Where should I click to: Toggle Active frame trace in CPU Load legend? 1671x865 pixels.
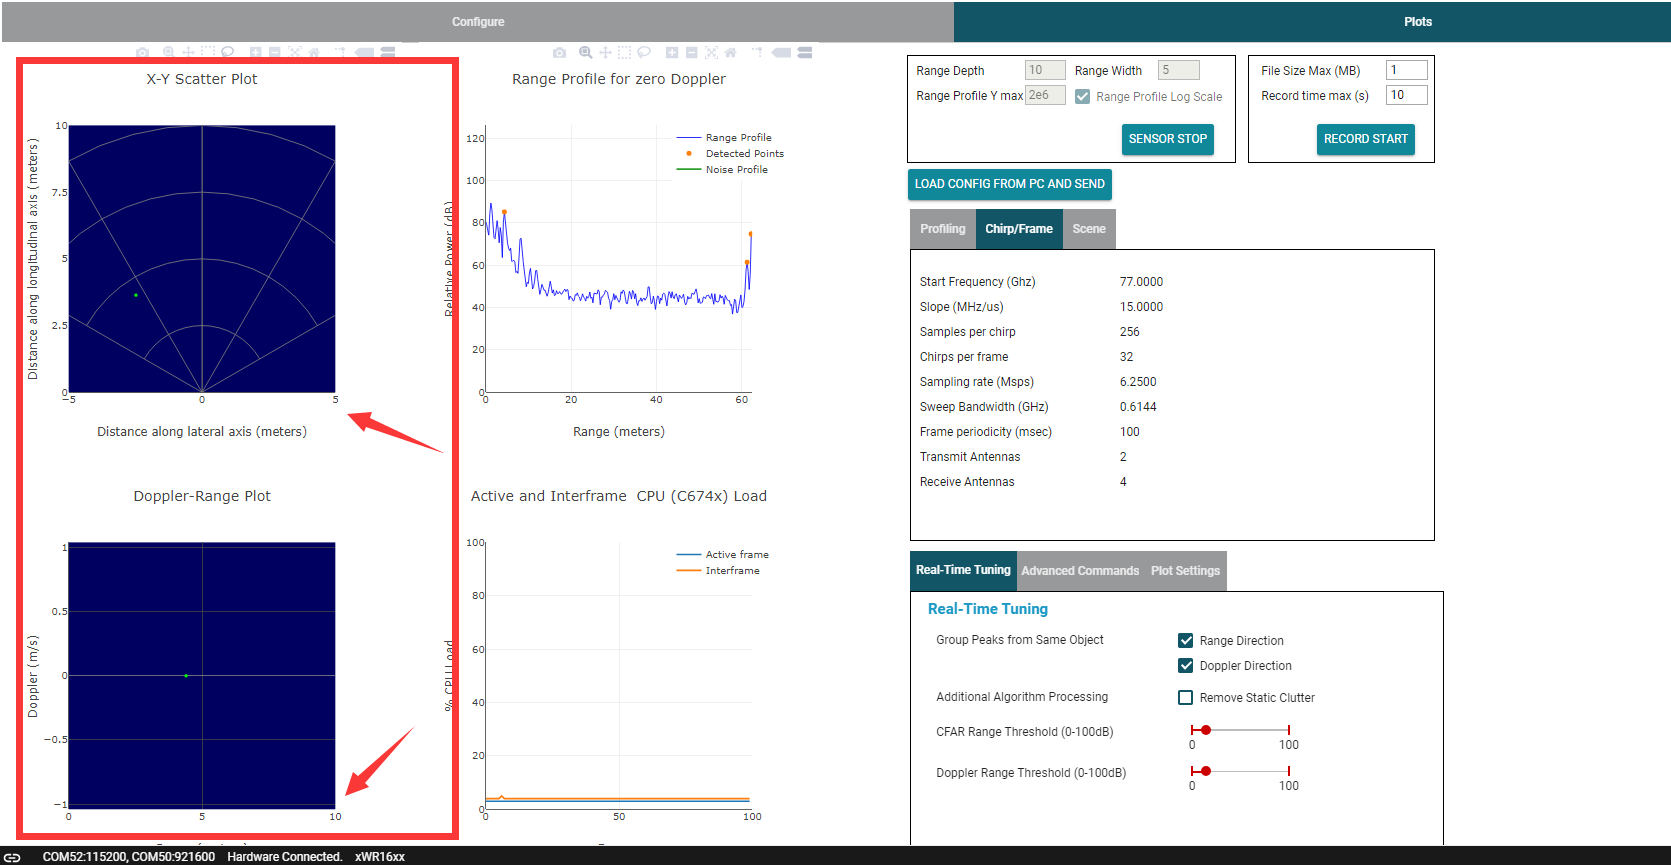tap(722, 555)
